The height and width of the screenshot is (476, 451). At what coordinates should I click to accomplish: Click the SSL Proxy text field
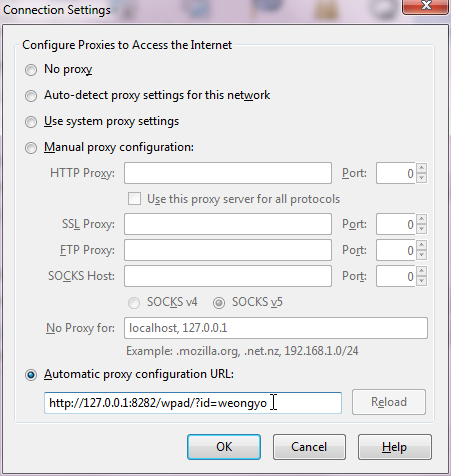point(228,224)
